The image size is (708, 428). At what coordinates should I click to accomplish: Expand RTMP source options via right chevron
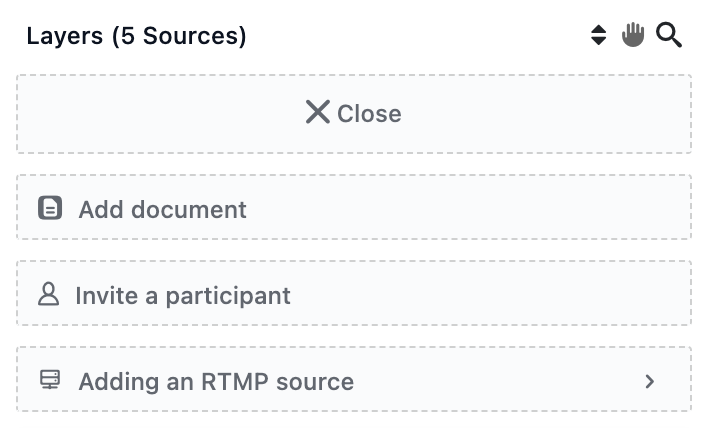pos(650,381)
